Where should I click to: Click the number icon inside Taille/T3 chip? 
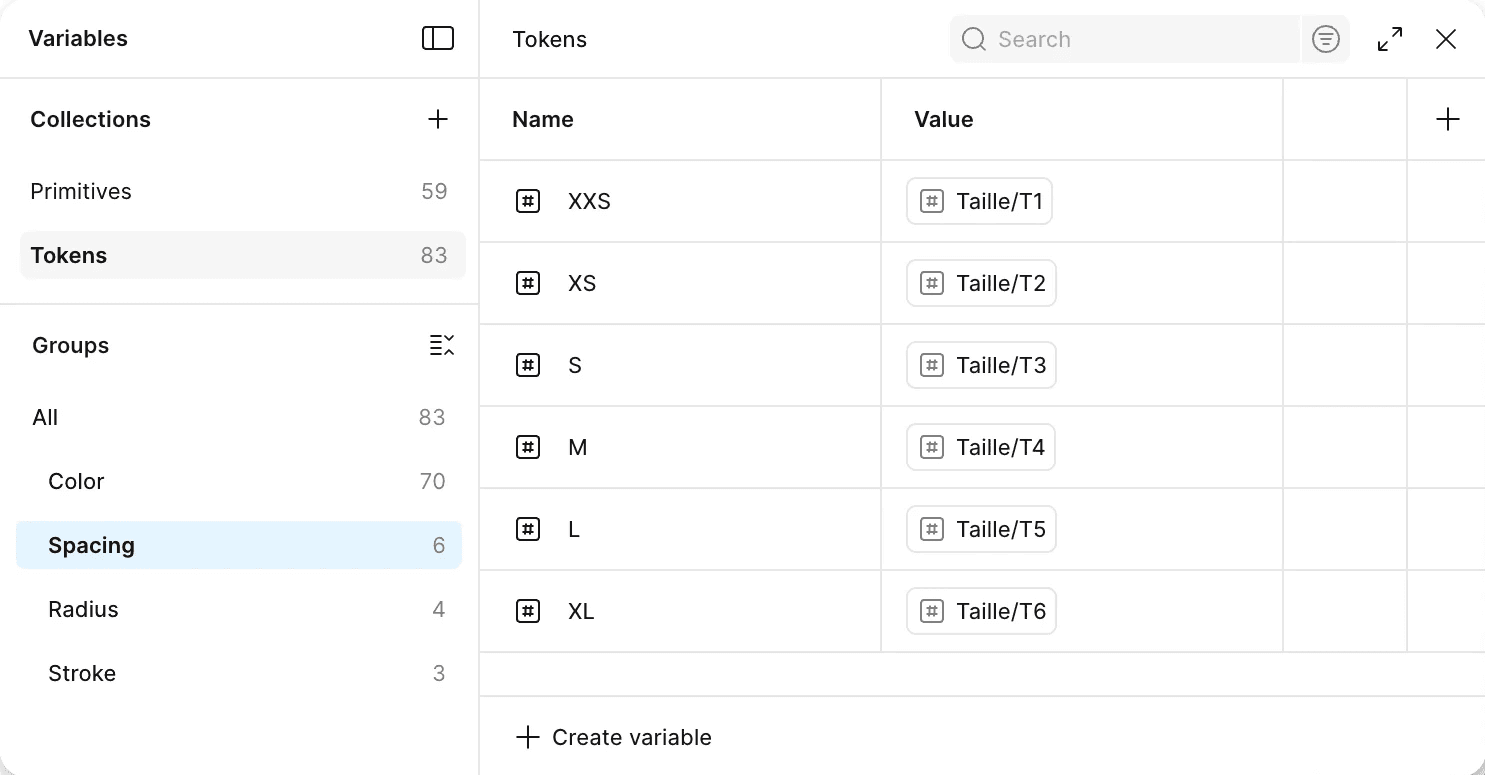tap(931, 365)
